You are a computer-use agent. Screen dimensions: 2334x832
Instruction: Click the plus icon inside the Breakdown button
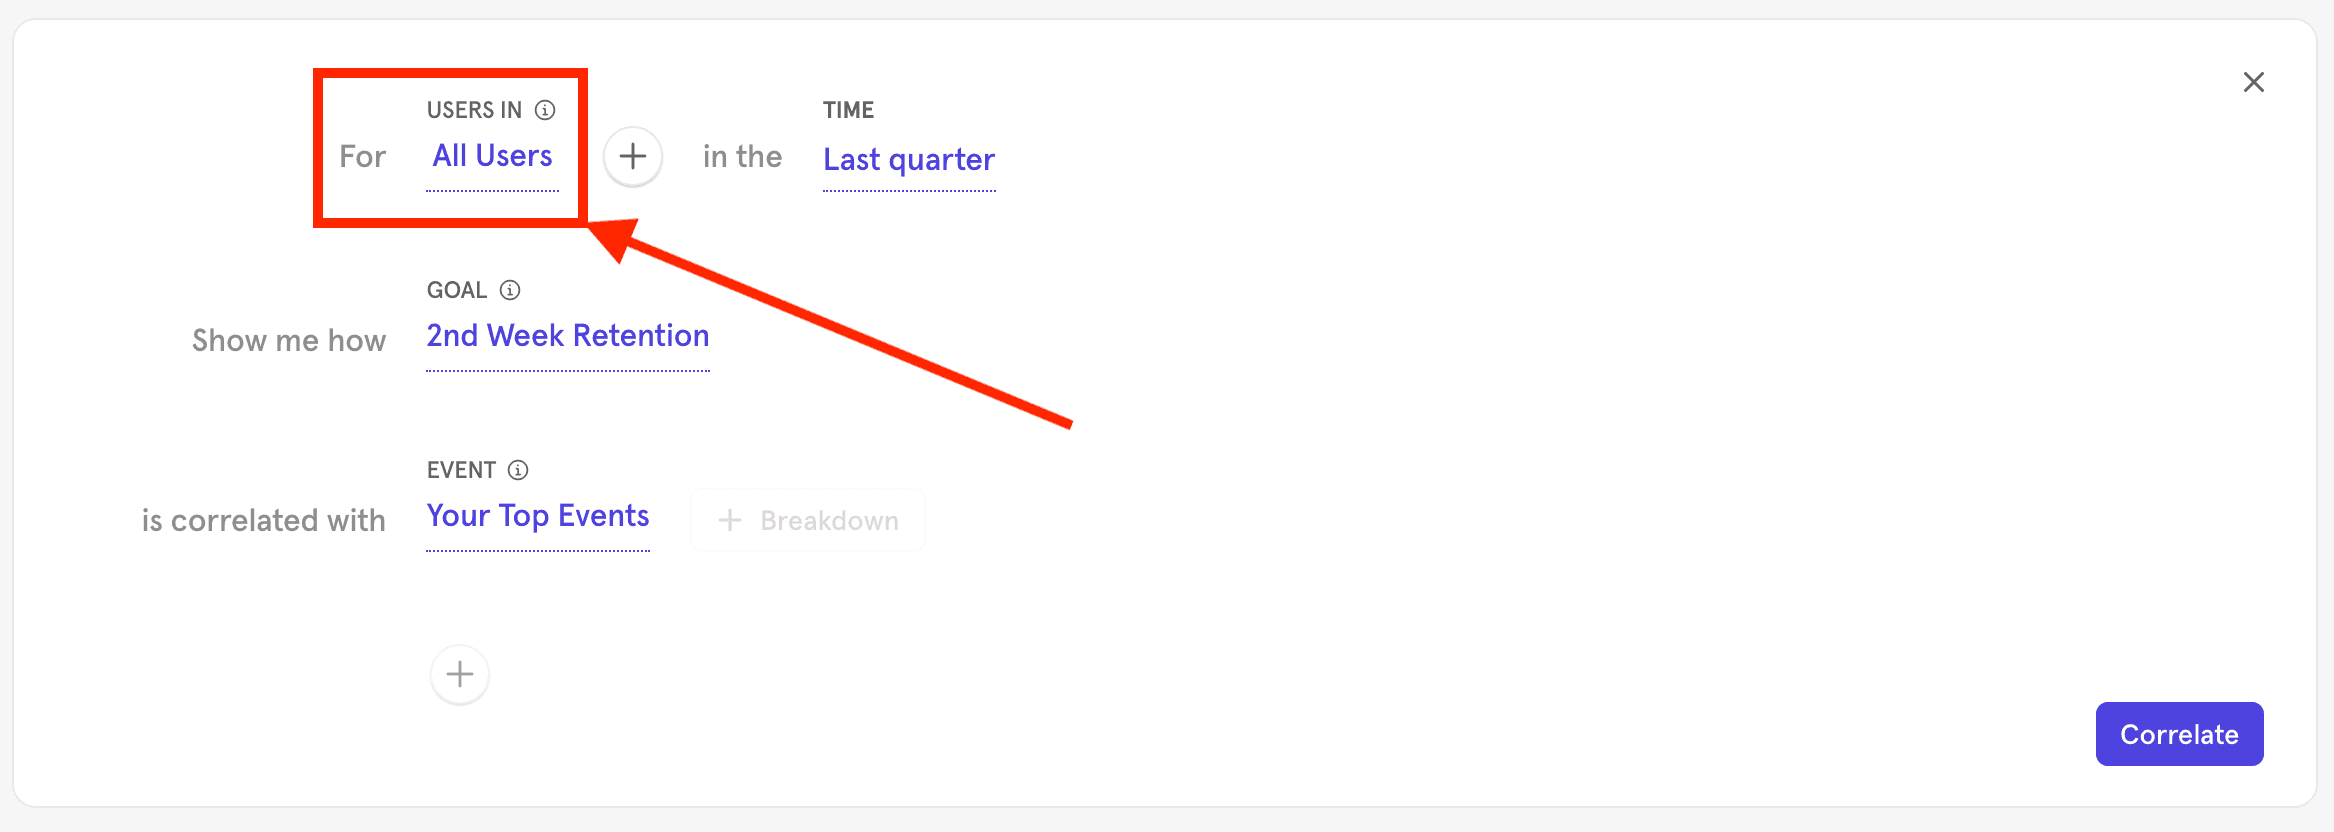(x=729, y=520)
